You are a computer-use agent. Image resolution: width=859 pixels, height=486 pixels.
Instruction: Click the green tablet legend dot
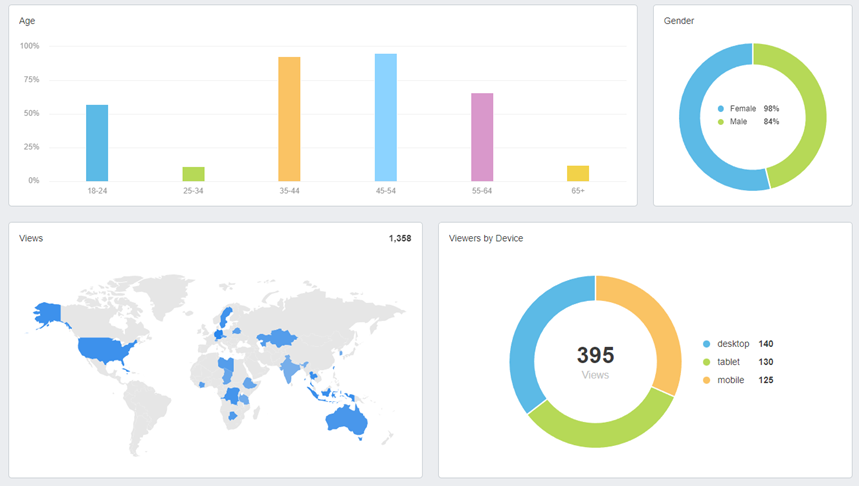(x=706, y=362)
